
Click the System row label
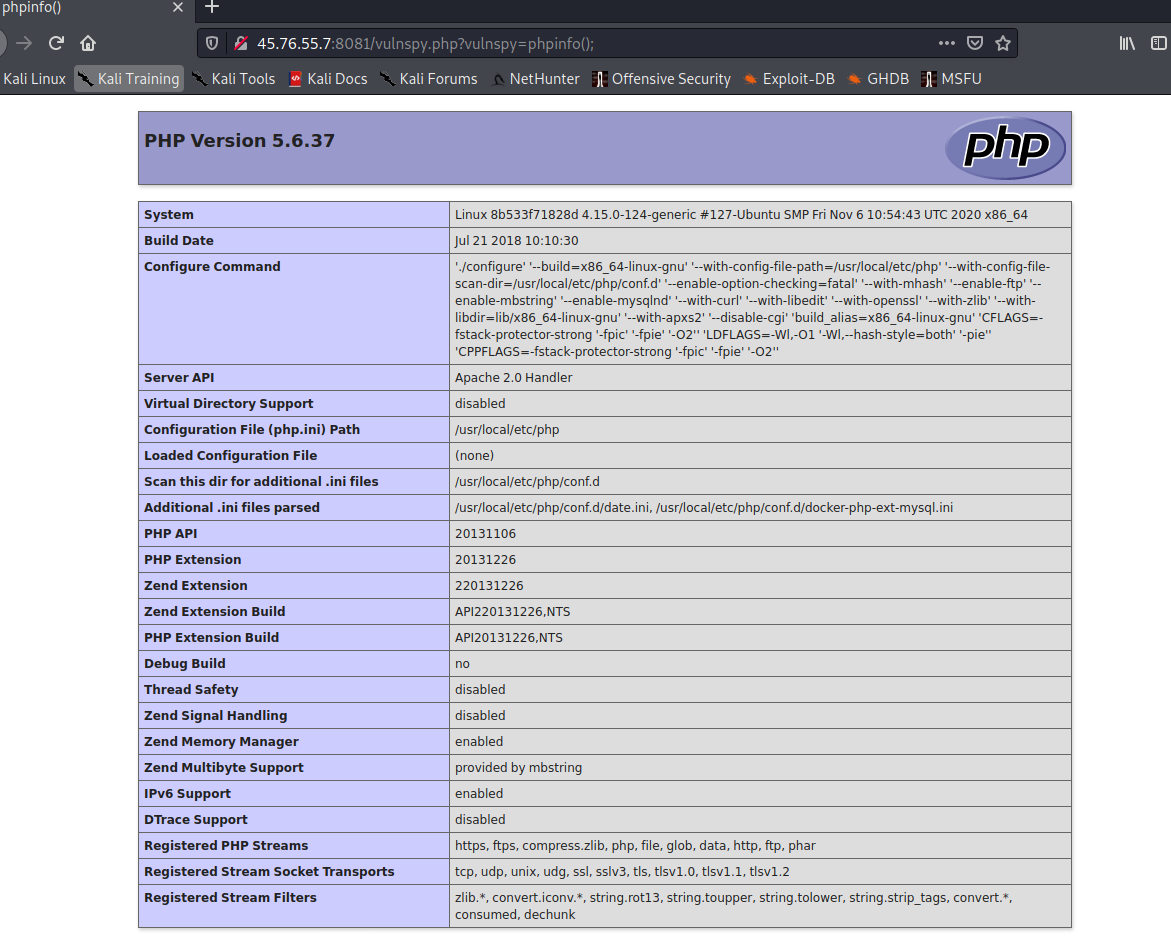[169, 214]
